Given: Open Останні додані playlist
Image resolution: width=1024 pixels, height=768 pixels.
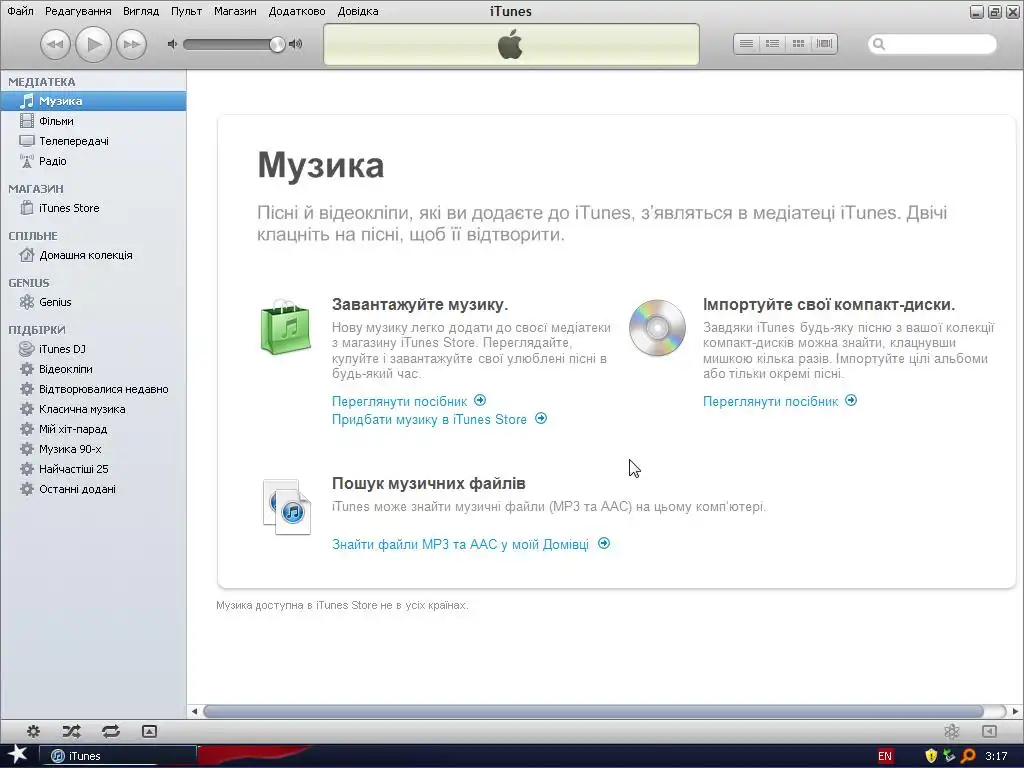Looking at the screenshot, I should click(x=93, y=489).
